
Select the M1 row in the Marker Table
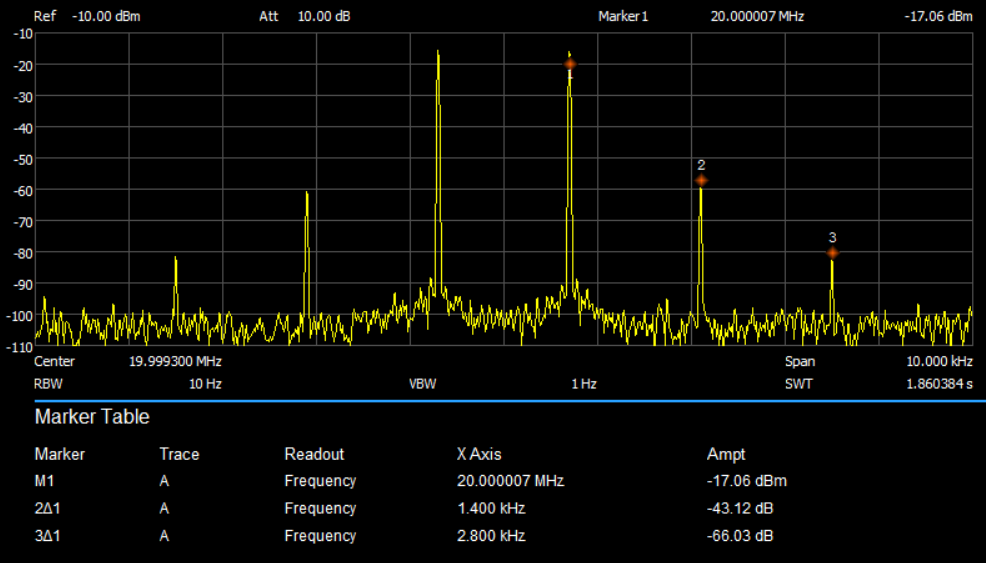46,481
